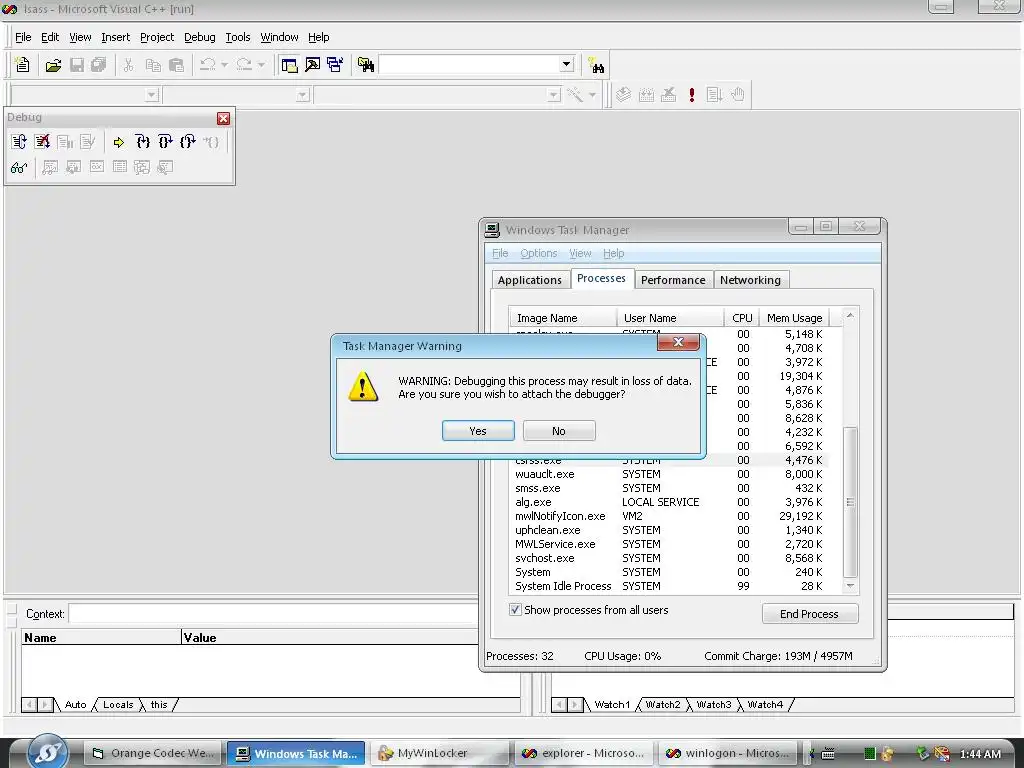Image resolution: width=1024 pixels, height=768 pixels.
Task: Click the QuickWatch glasses icon
Action: click(19, 167)
